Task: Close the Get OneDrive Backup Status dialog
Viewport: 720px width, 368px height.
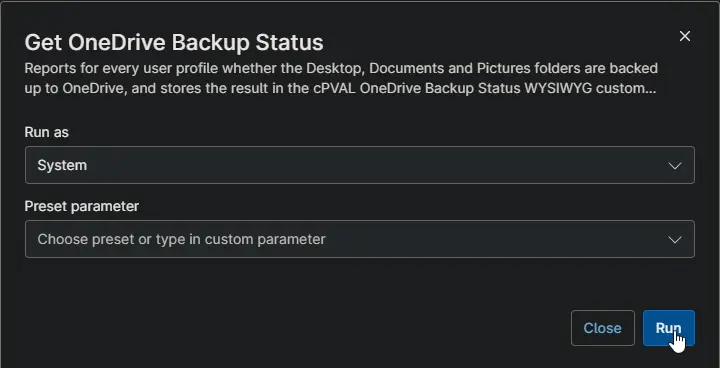Action: (684, 36)
